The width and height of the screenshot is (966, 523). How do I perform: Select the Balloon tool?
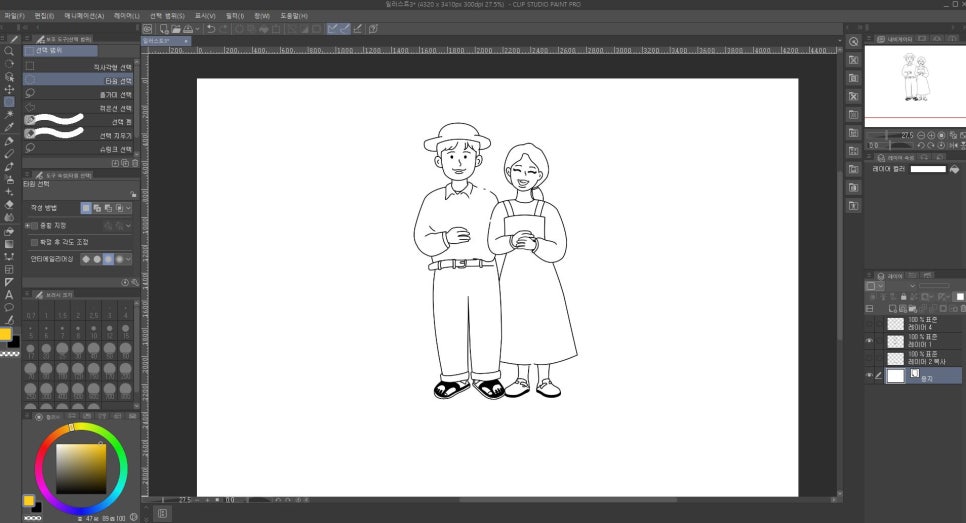9,307
